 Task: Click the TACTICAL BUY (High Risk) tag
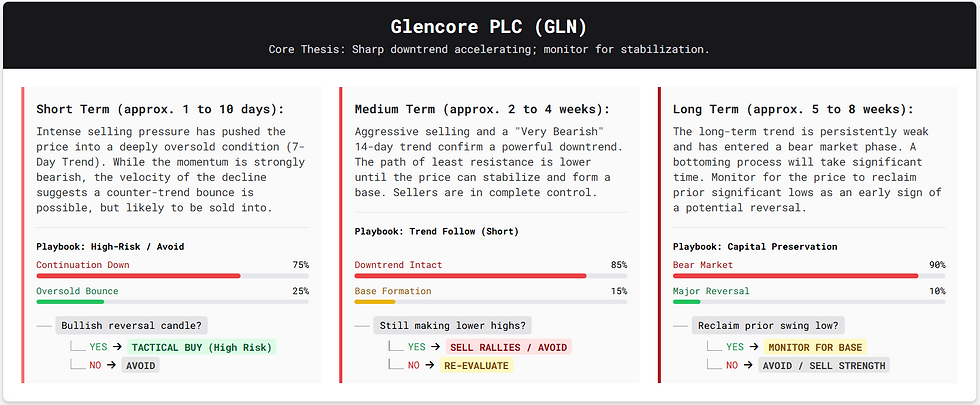click(x=201, y=348)
